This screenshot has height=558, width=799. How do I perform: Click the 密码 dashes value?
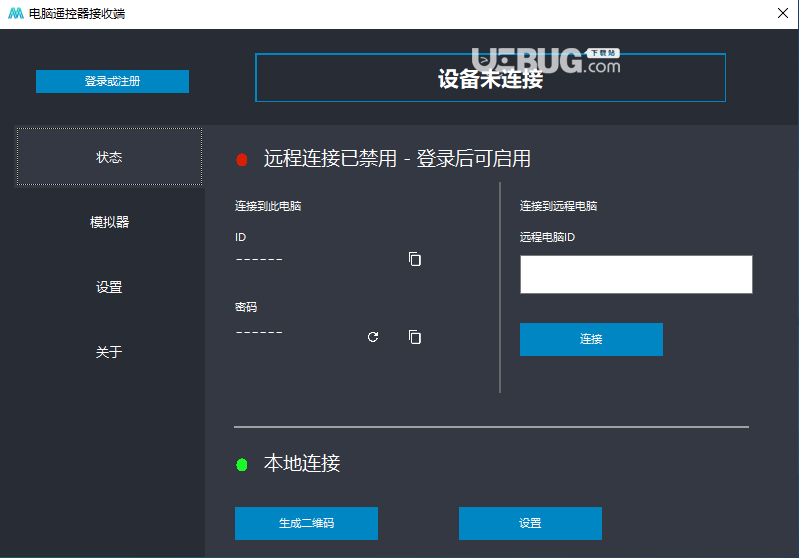(x=259, y=332)
